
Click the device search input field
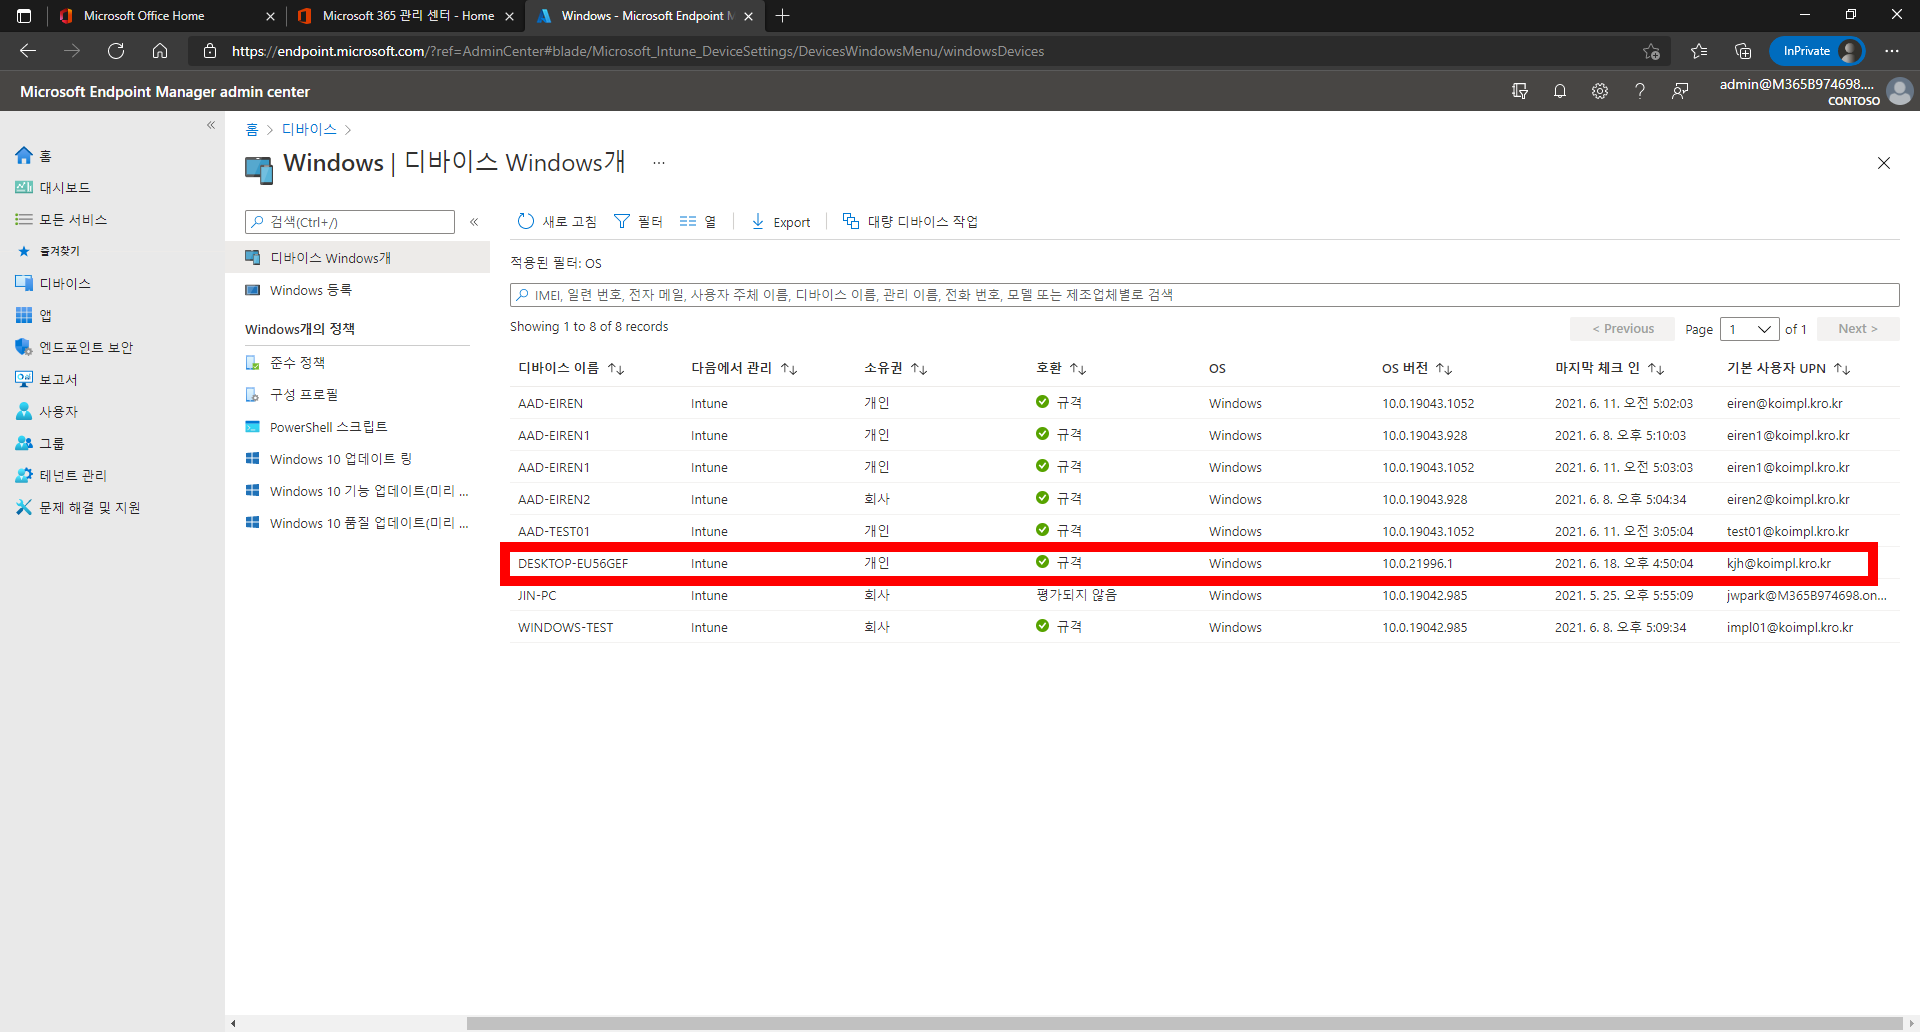pyautogui.click(x=1204, y=295)
